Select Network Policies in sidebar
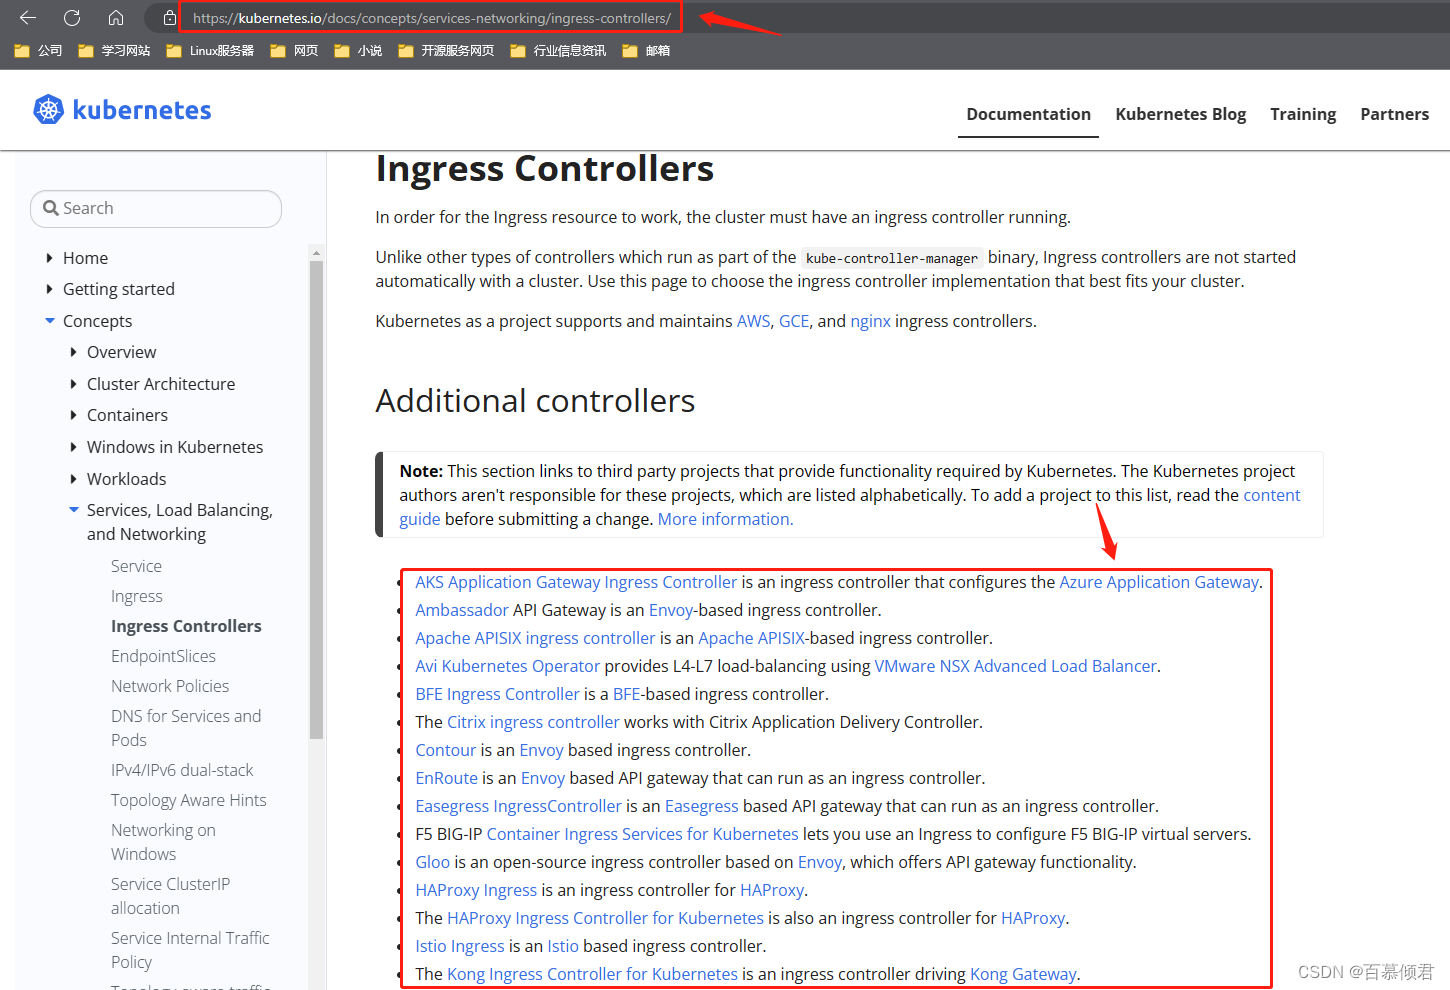Screen dimensions: 1450x990 [x=170, y=686]
